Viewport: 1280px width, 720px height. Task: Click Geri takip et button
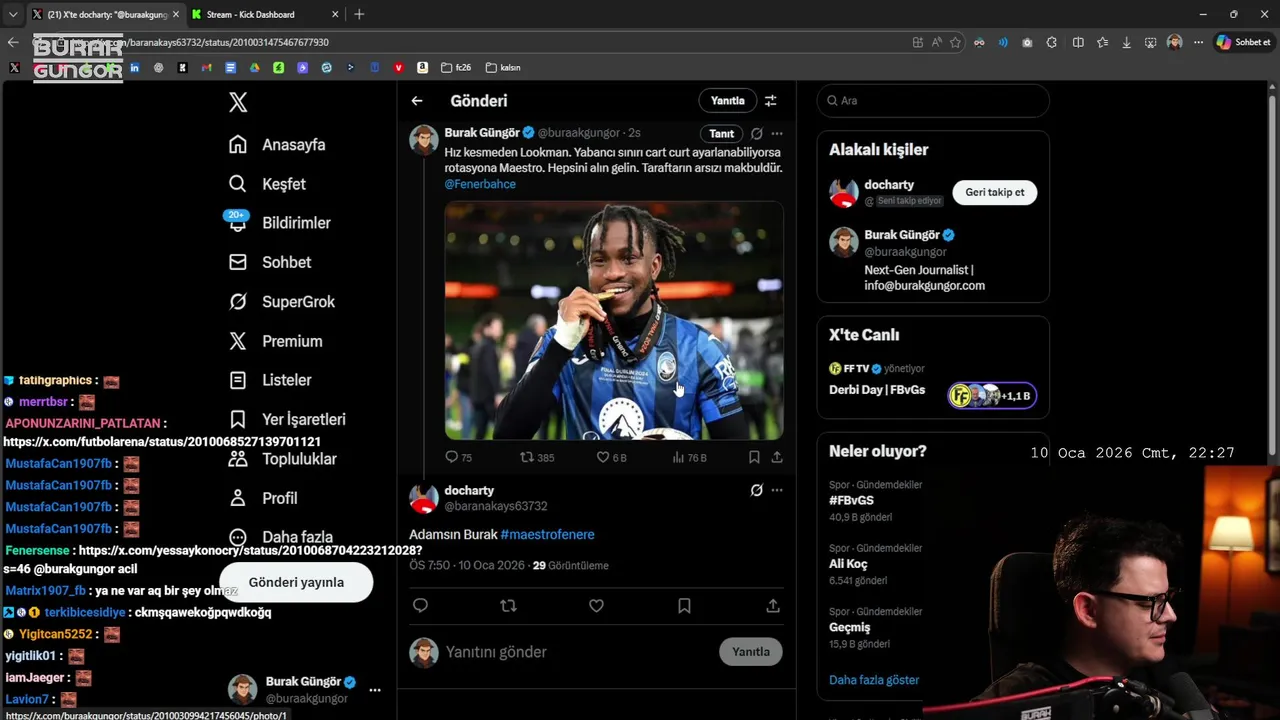coord(995,192)
